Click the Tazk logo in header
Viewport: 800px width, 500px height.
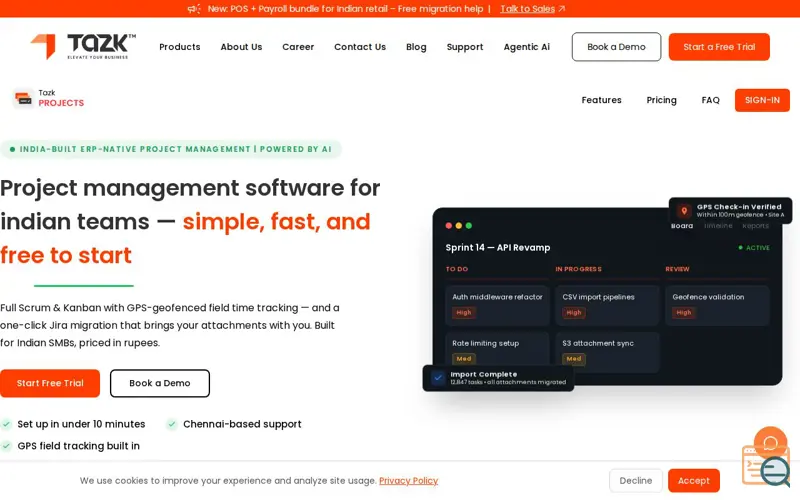click(83, 46)
